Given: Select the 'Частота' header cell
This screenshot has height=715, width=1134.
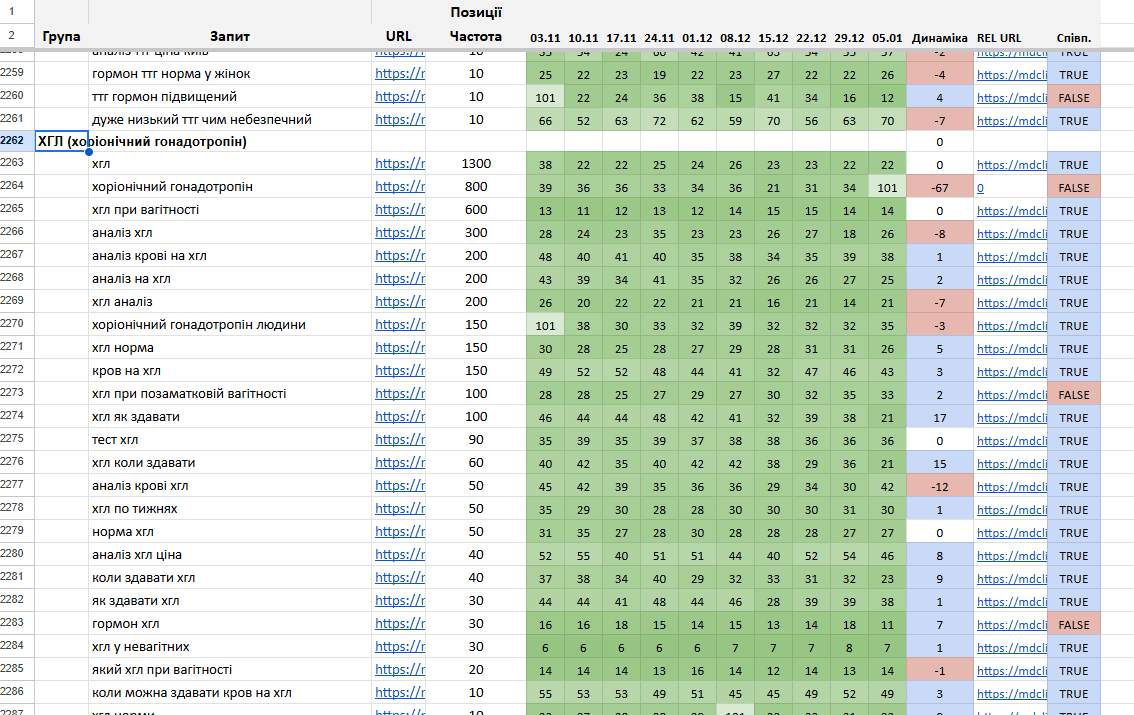Looking at the screenshot, I should 475,37.
